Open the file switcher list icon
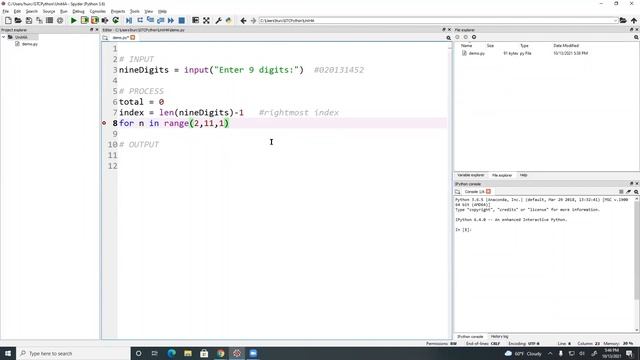 click(49, 20)
